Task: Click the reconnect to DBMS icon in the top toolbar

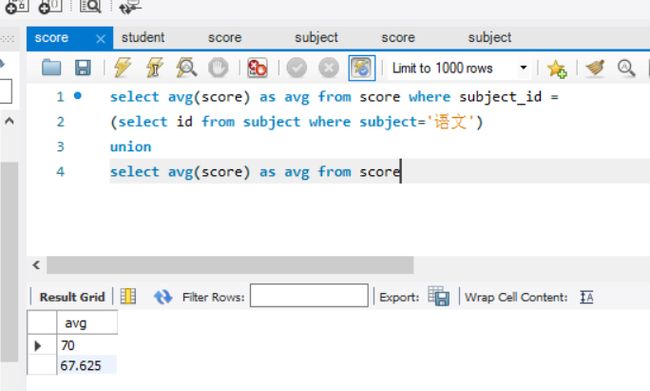Action: [x=130, y=6]
